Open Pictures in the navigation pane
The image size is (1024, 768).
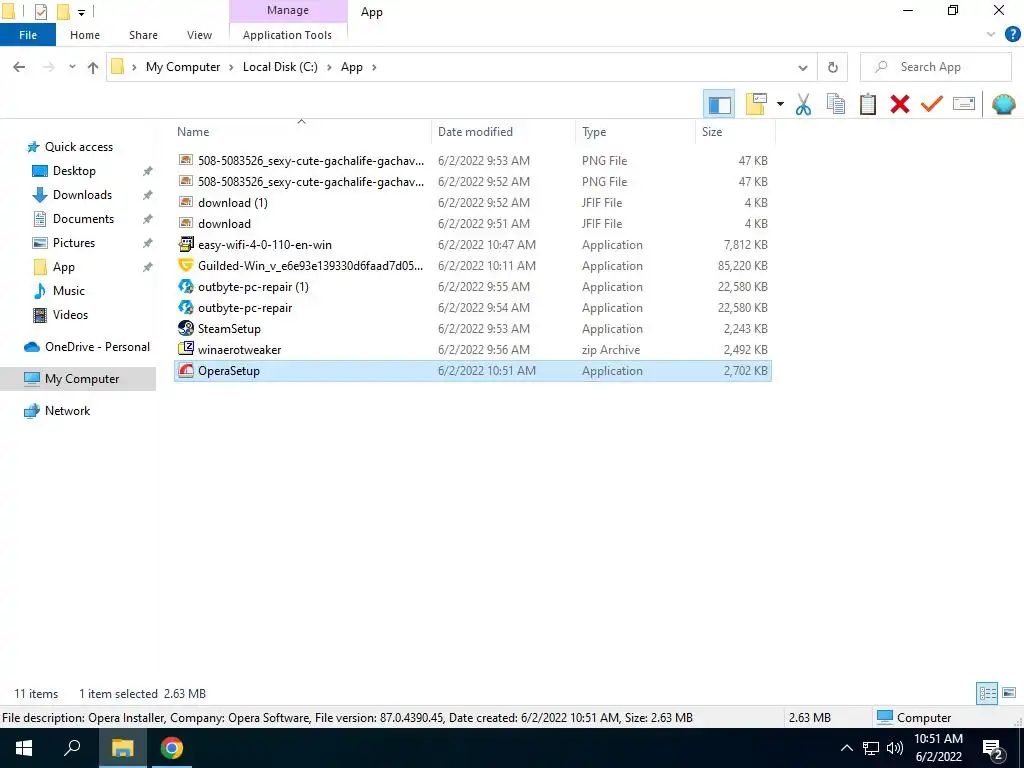pyautogui.click(x=74, y=243)
